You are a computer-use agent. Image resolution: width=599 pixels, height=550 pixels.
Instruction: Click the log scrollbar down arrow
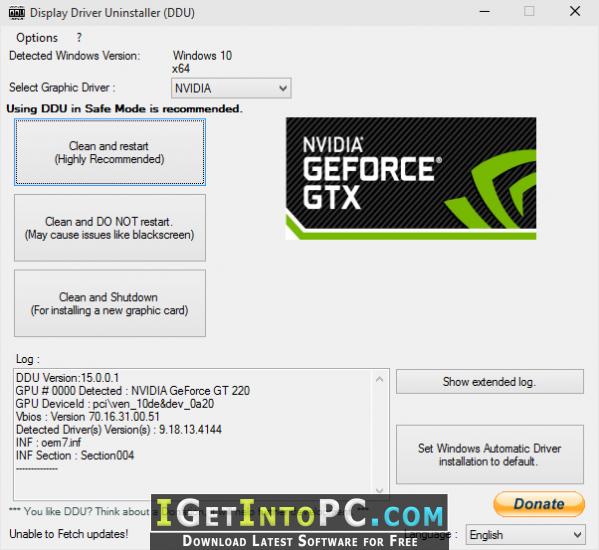coord(379,490)
